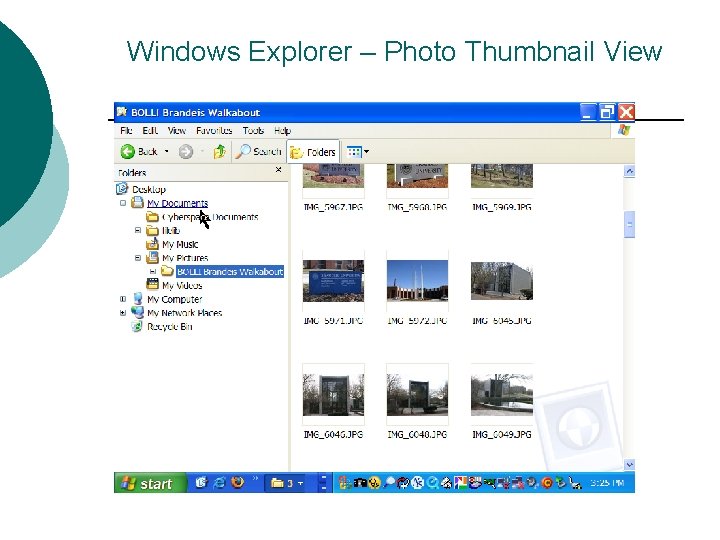Click the Views thumbnail grid icon
The height and width of the screenshot is (540, 720).
[x=354, y=152]
